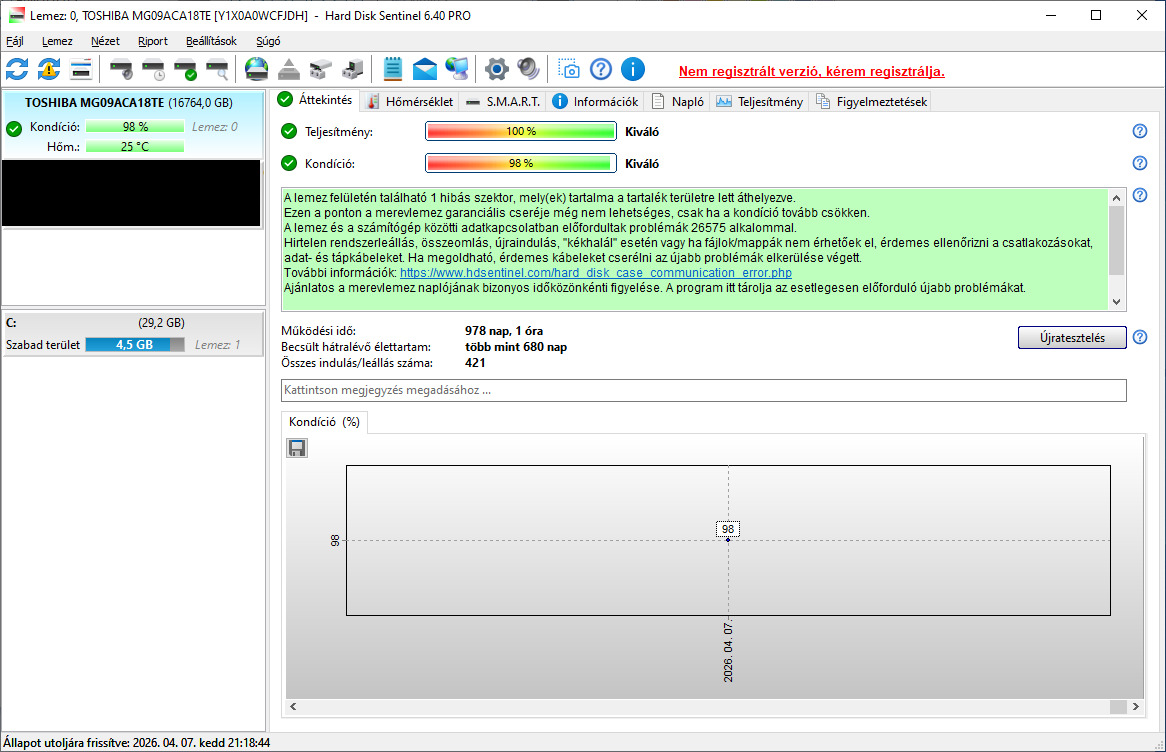The width and height of the screenshot is (1166, 752).
Task: Open the hdsentinel.com communication error link
Action: coord(596,273)
